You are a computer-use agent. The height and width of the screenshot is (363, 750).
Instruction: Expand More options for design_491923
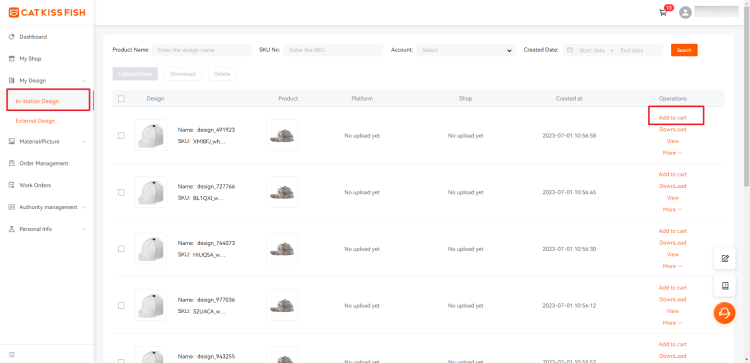tap(672, 153)
